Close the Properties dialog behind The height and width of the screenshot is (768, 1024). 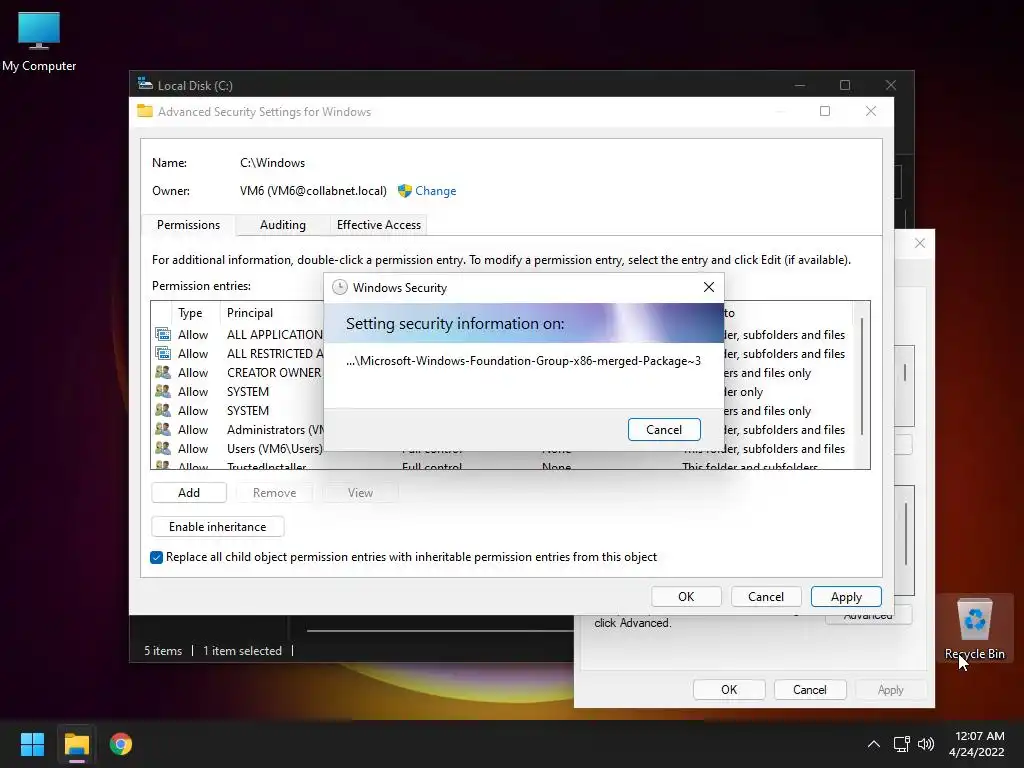(x=920, y=243)
